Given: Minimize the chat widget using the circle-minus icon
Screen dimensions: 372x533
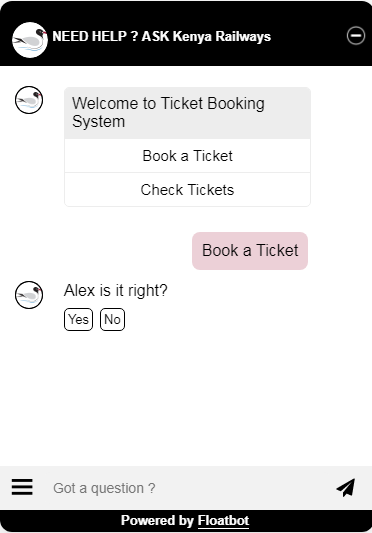Looking at the screenshot, I should [356, 36].
